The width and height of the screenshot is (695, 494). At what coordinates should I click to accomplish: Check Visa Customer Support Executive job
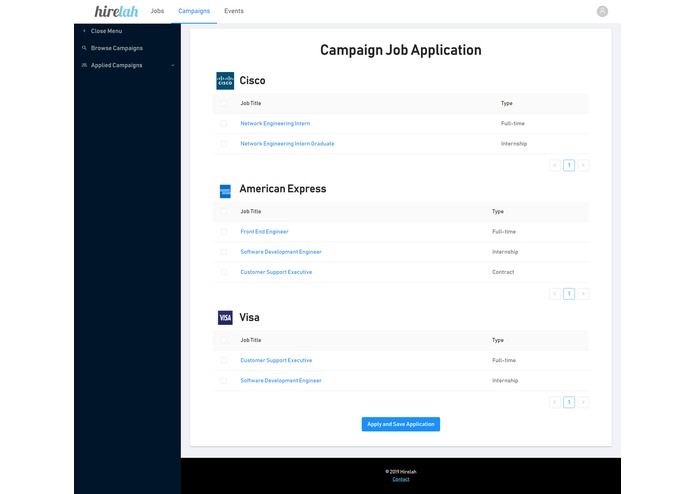[224, 360]
